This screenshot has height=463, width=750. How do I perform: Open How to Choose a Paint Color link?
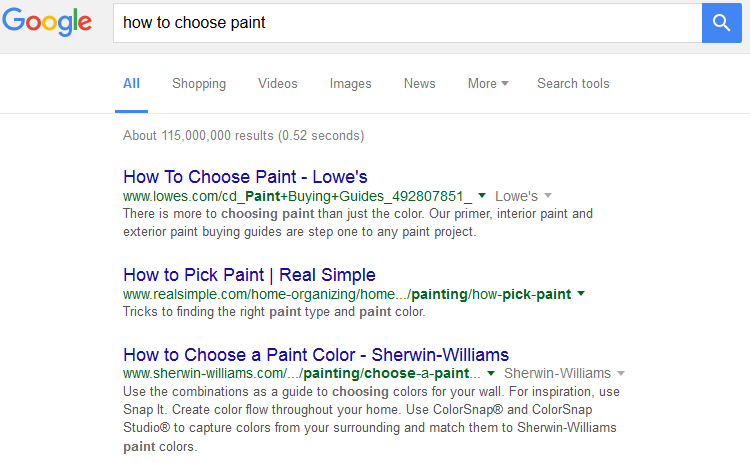(x=316, y=354)
